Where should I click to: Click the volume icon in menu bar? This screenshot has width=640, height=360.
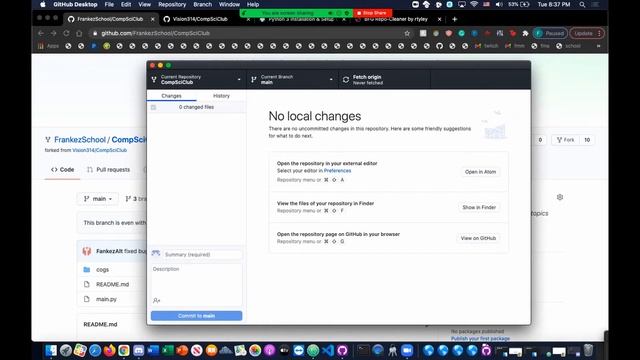tap(499, 4)
